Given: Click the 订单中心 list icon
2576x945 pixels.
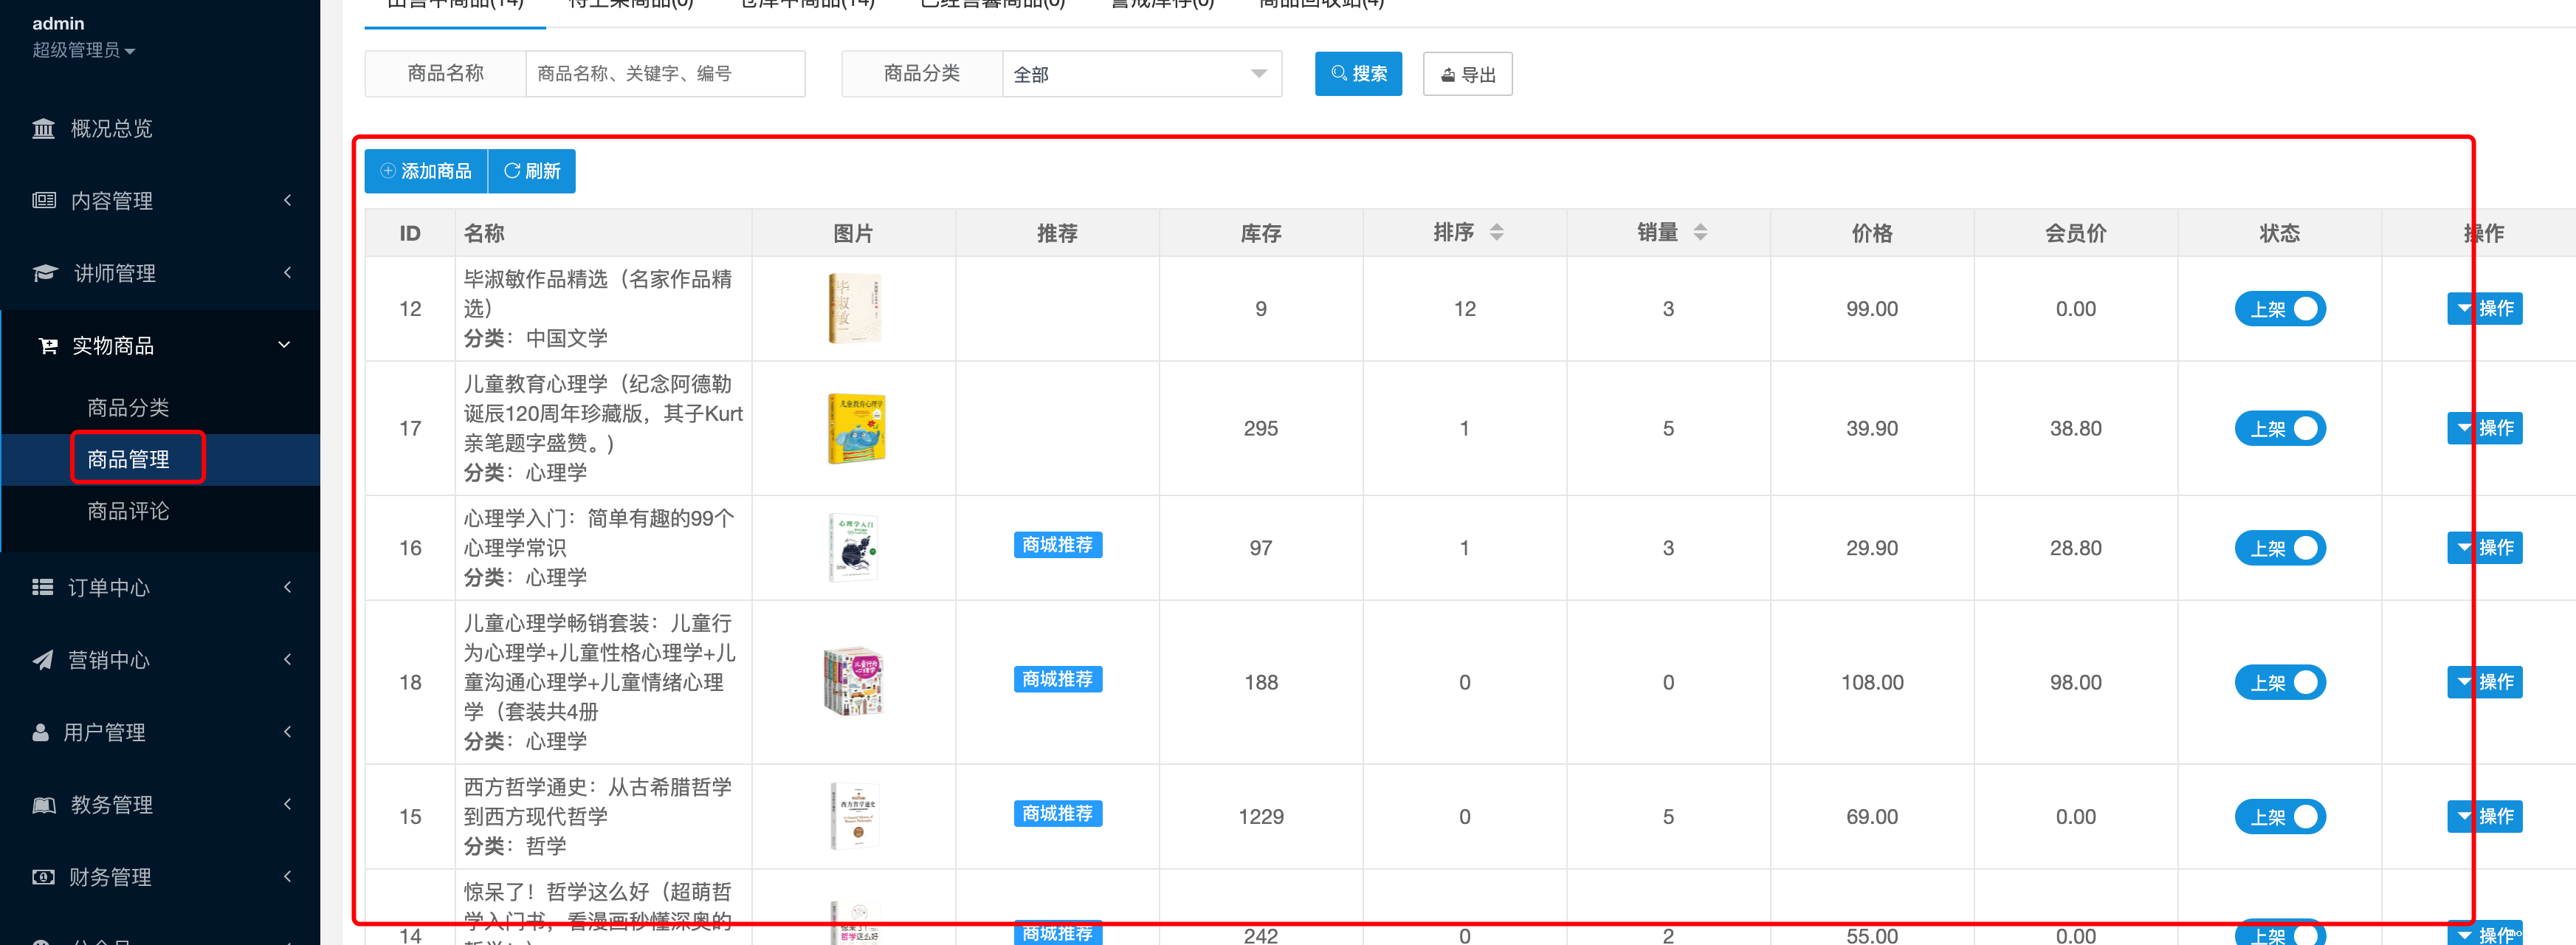Looking at the screenshot, I should [42, 587].
